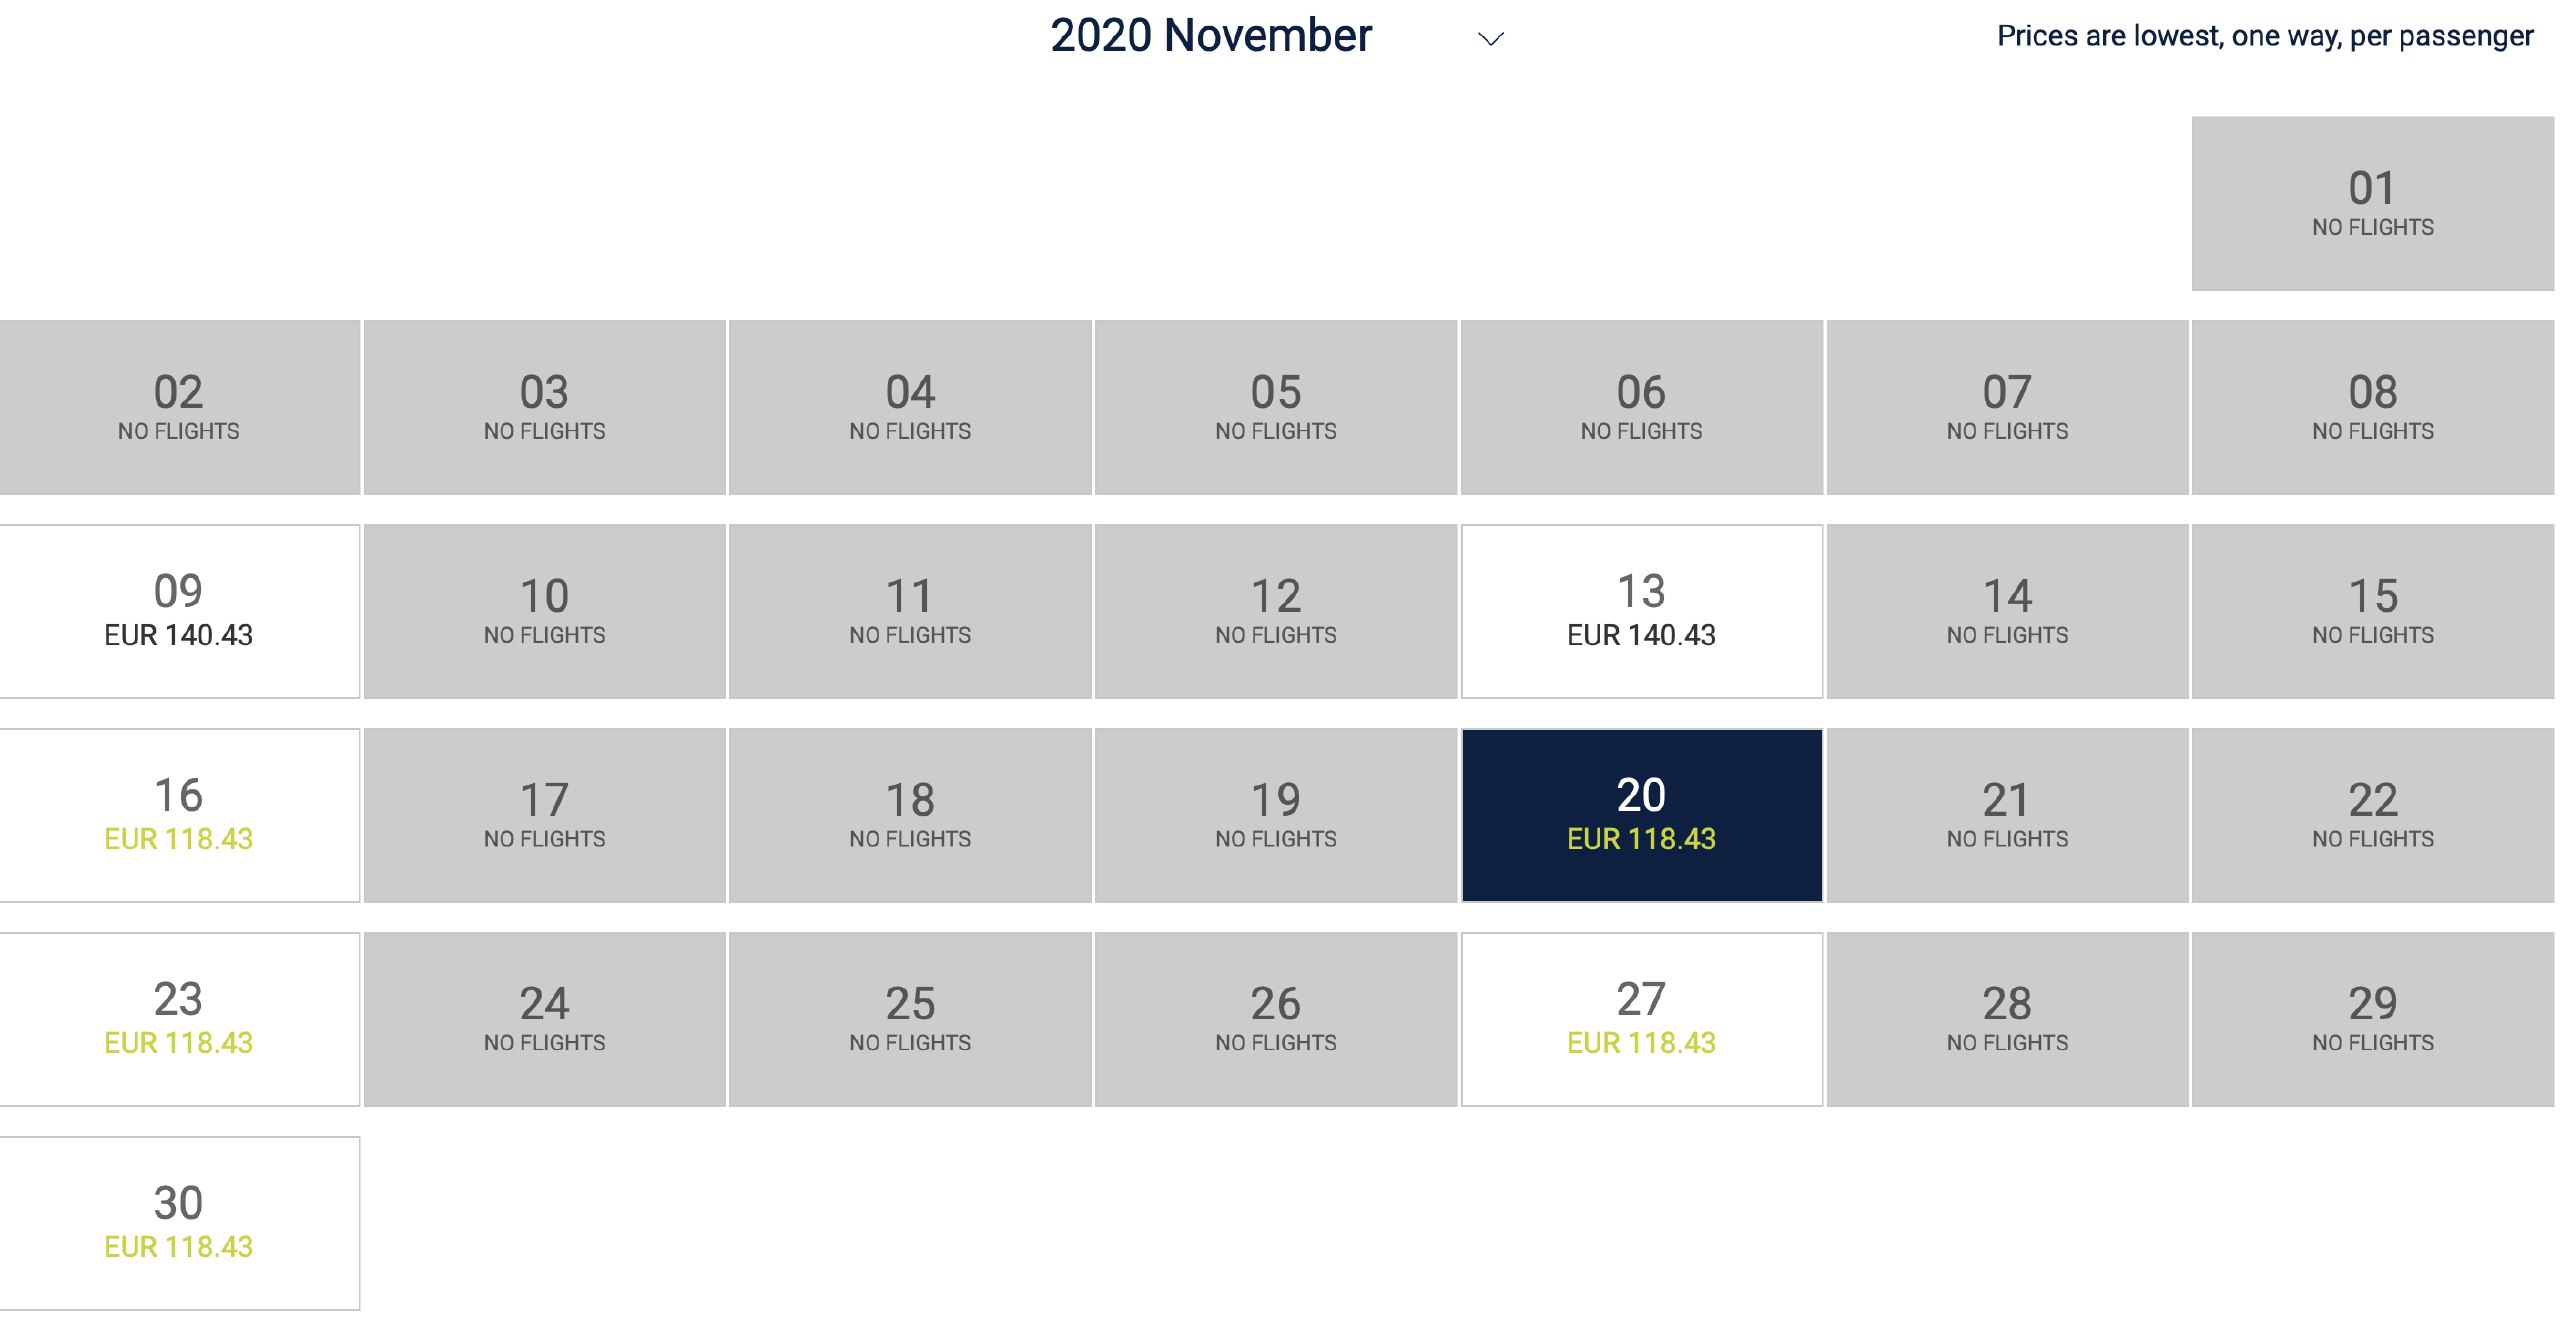Screen dimensions: 2560x1318
Task: Select November 27 fare EUR 118.43
Action: 1641,1019
